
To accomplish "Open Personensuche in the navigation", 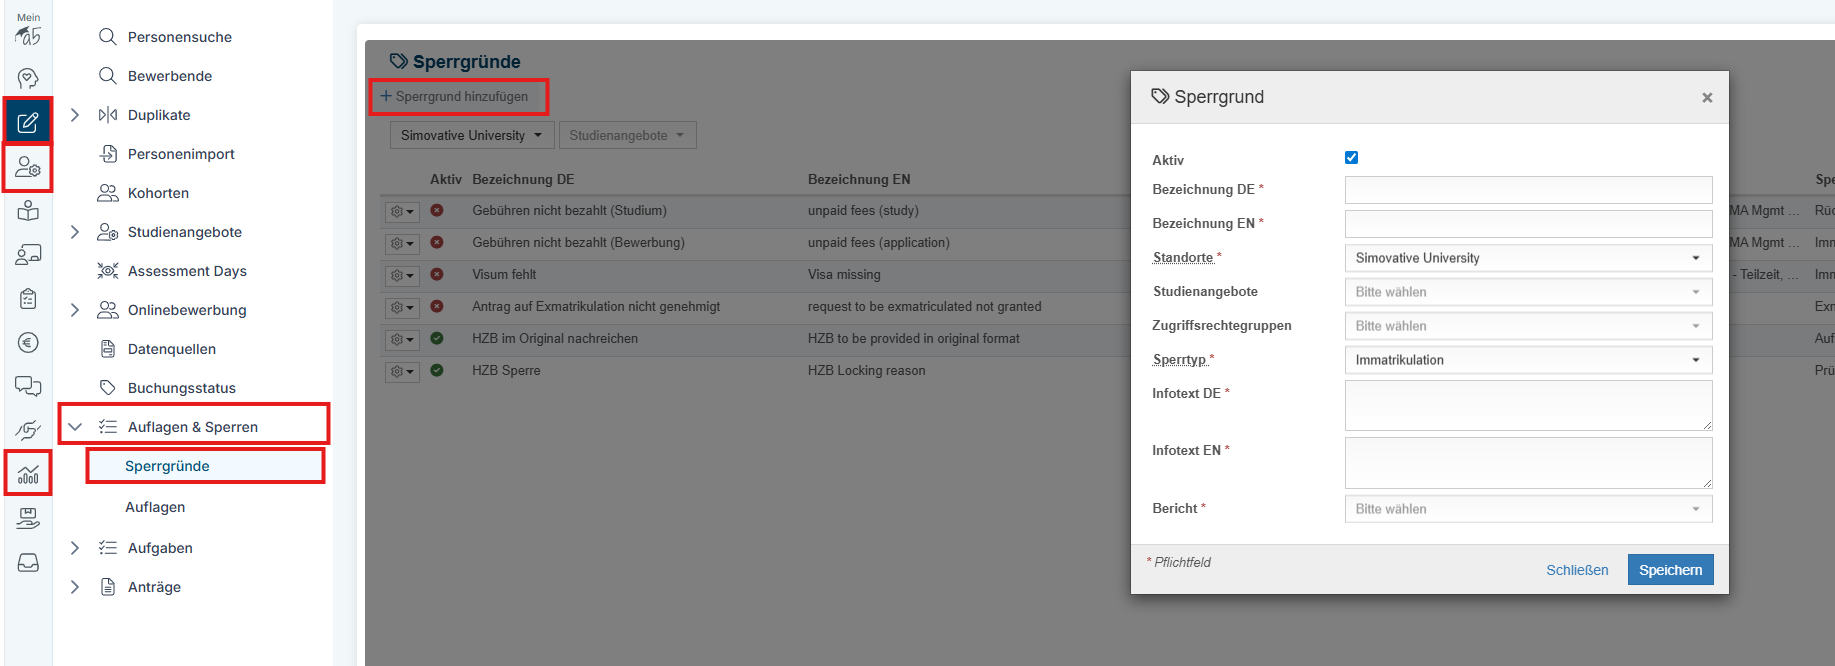I will click(179, 37).
